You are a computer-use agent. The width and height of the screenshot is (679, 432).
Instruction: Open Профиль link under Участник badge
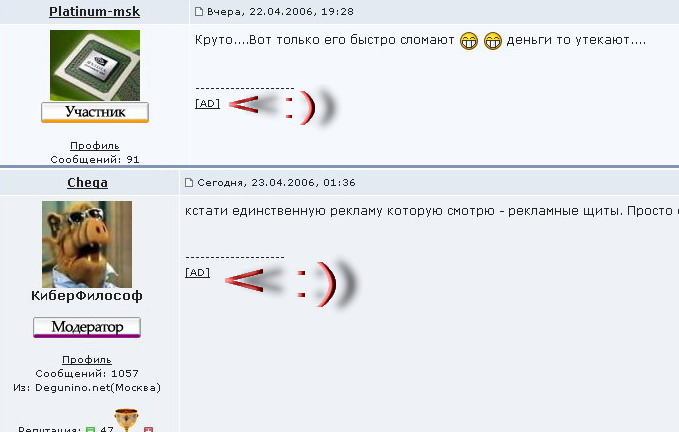[95, 146]
